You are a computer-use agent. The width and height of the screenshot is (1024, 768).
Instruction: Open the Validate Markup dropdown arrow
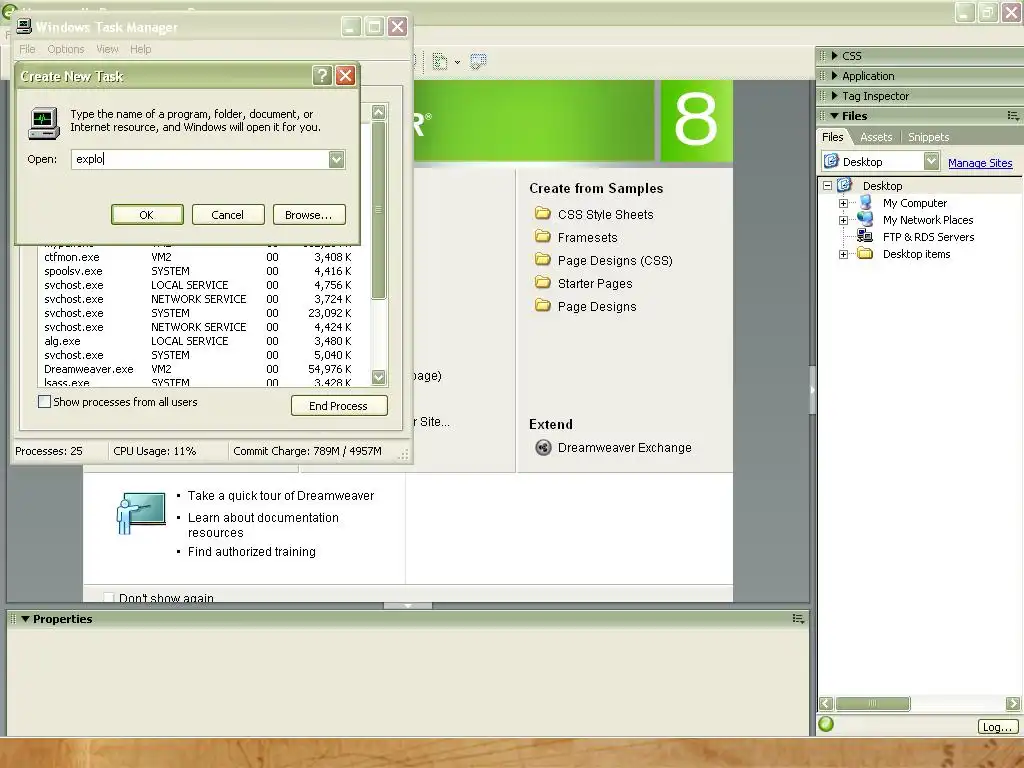457,63
